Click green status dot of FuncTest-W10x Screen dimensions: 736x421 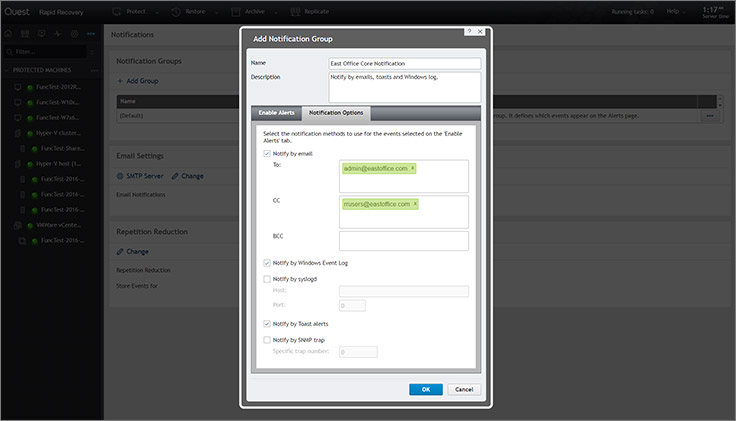coord(30,102)
